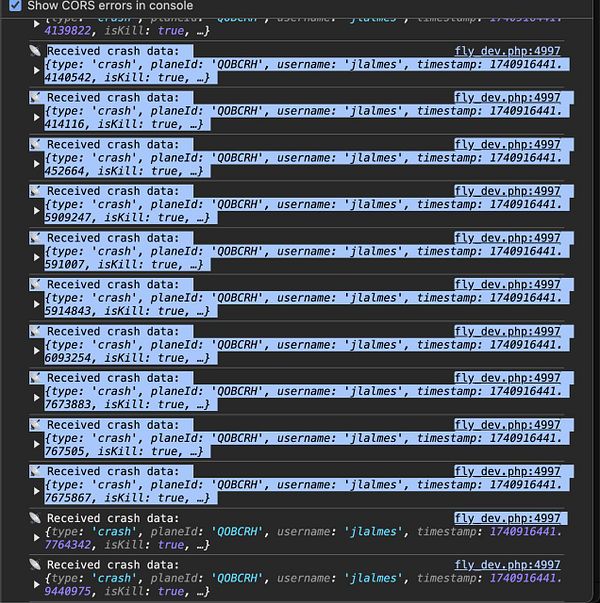This screenshot has width=600, height=603.
Task: Open fly_dev.php:4997 link for entry 414116
Action: pos(507,98)
